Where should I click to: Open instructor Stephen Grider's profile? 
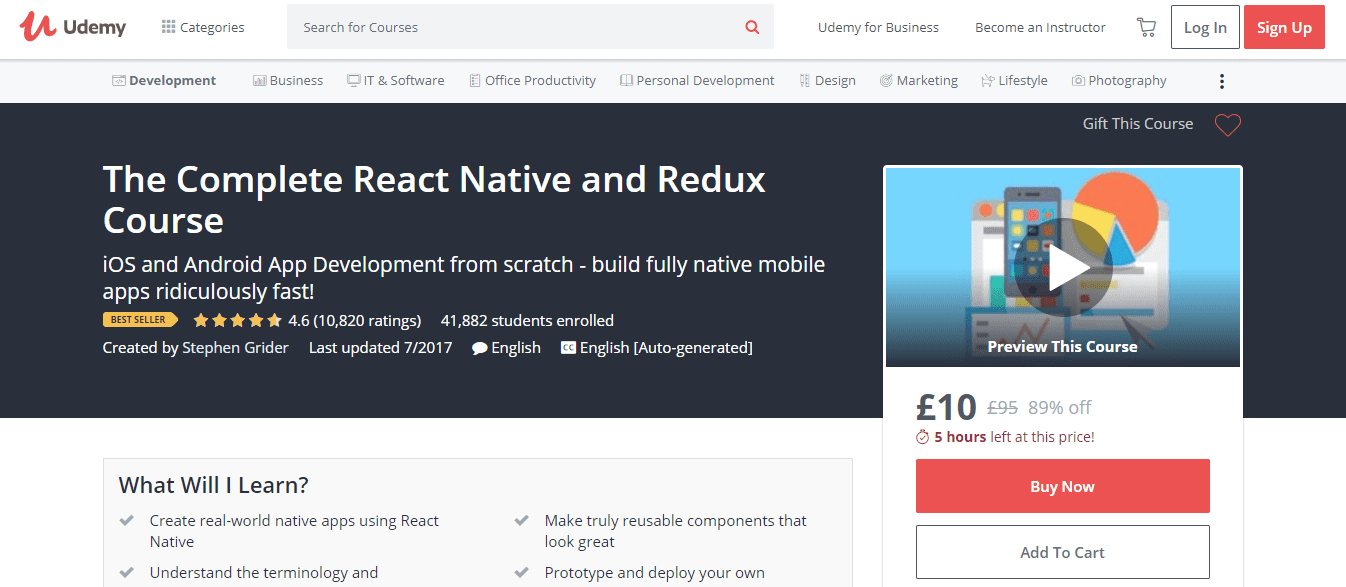[235, 348]
